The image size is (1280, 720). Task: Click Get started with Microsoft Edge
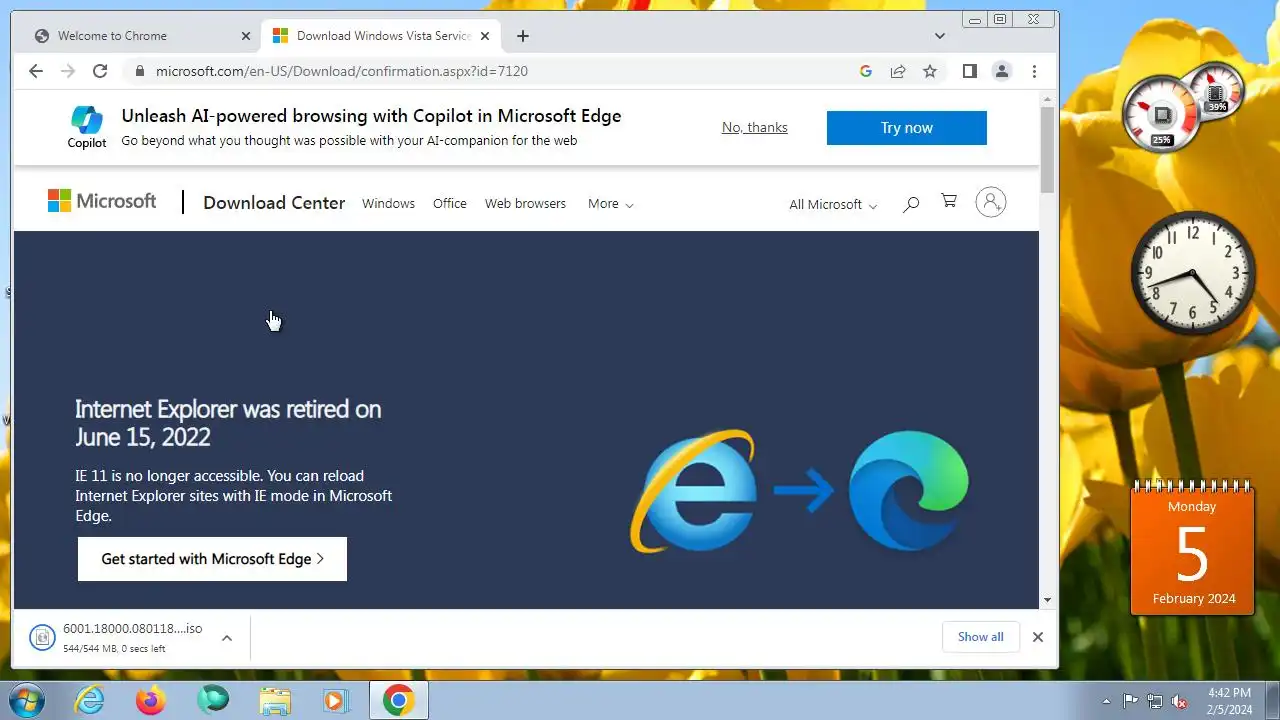click(x=212, y=559)
